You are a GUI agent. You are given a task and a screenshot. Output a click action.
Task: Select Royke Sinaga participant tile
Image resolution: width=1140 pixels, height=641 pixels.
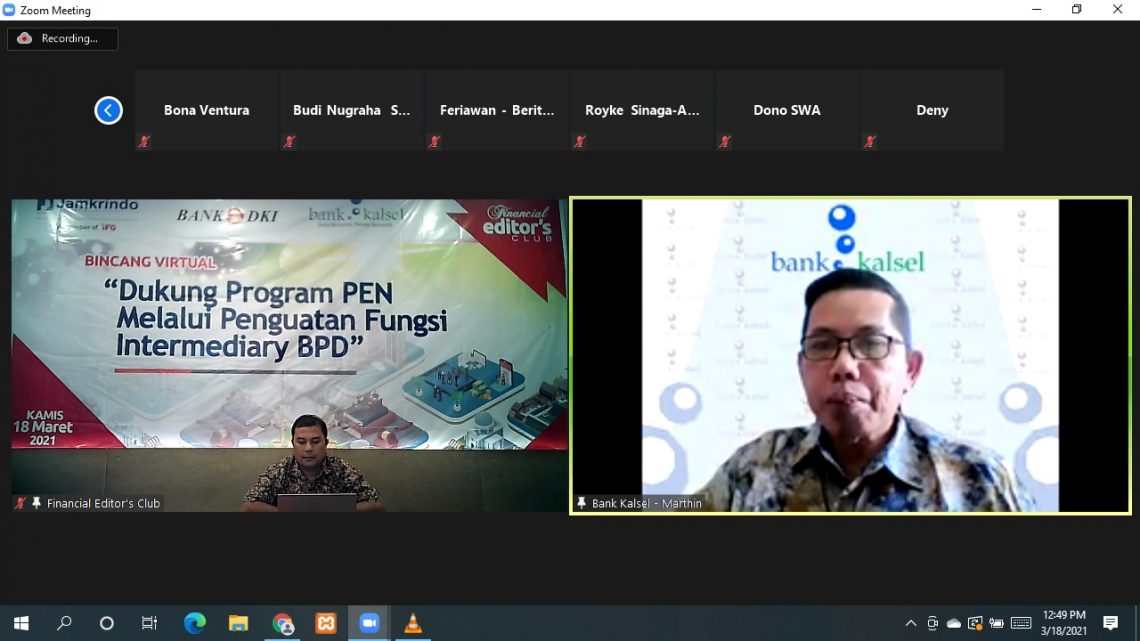click(642, 110)
